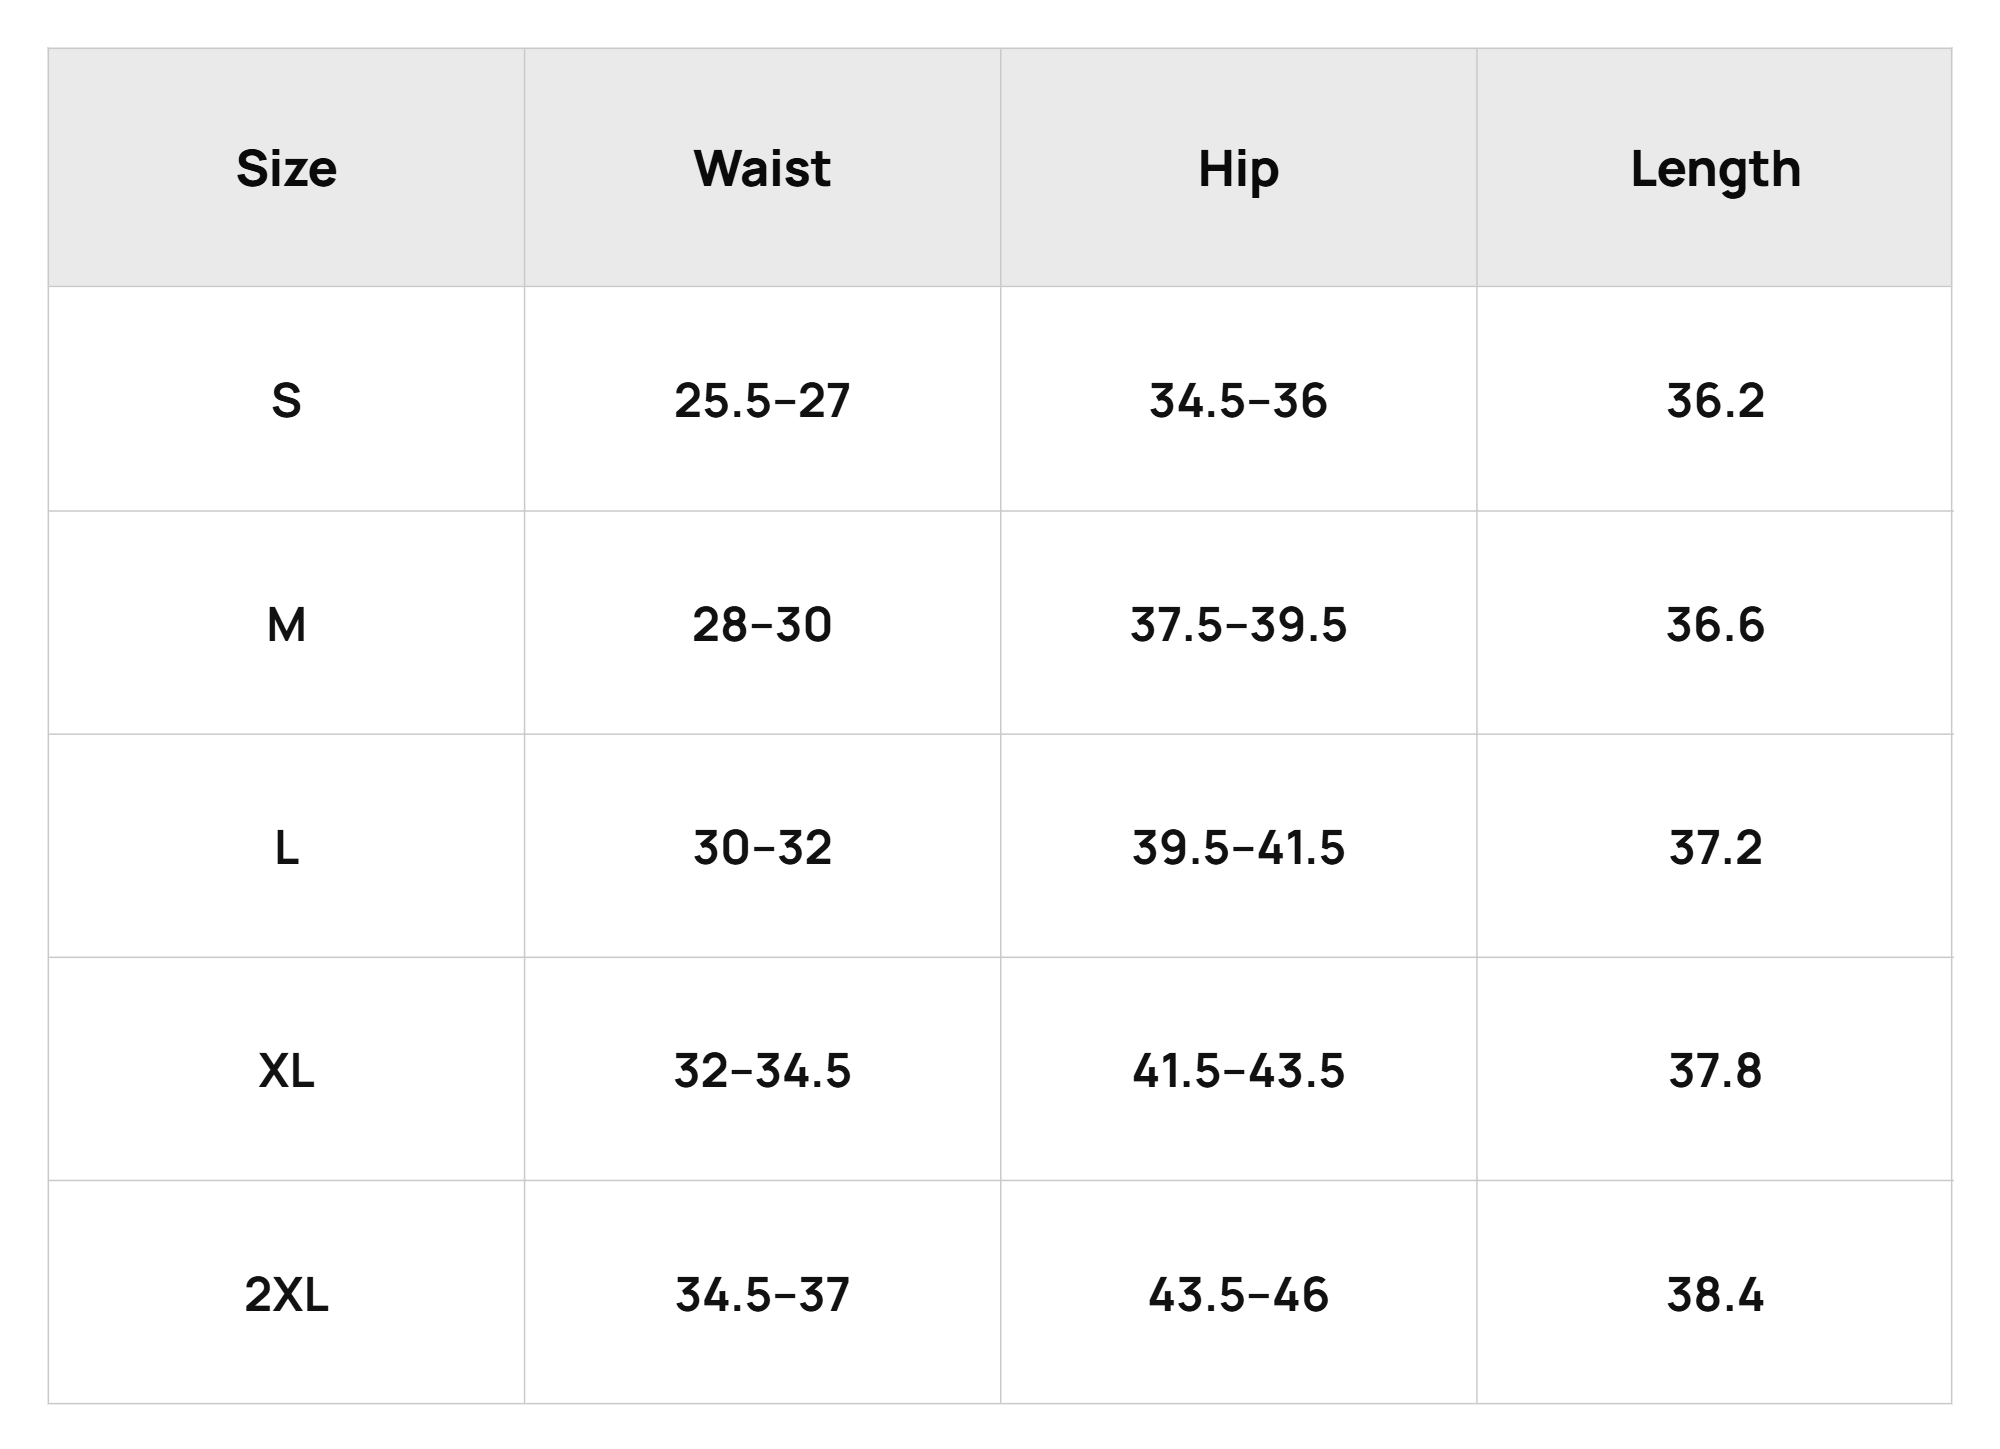Click the Waist column header
Screen dimensions: 2000x1449
pyautogui.click(x=762, y=168)
